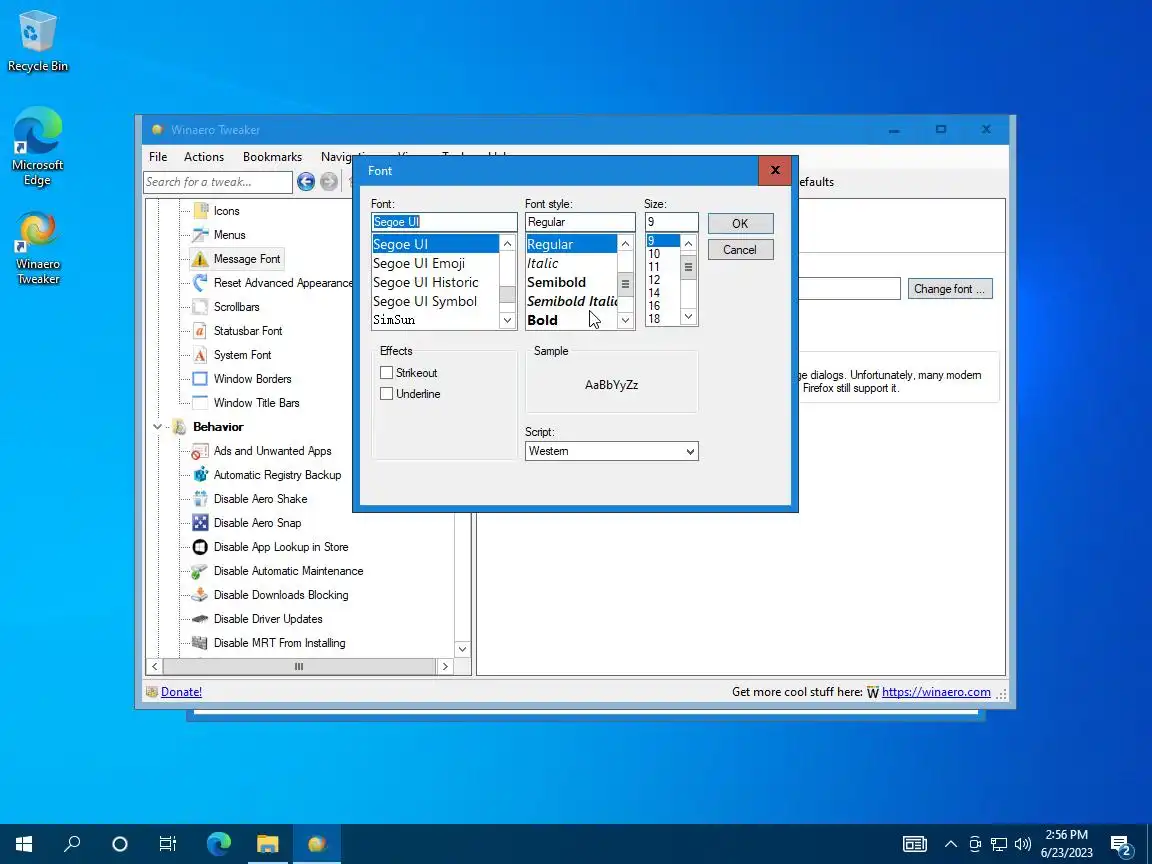
Task: Click the Font list down arrow
Action: click(x=508, y=320)
